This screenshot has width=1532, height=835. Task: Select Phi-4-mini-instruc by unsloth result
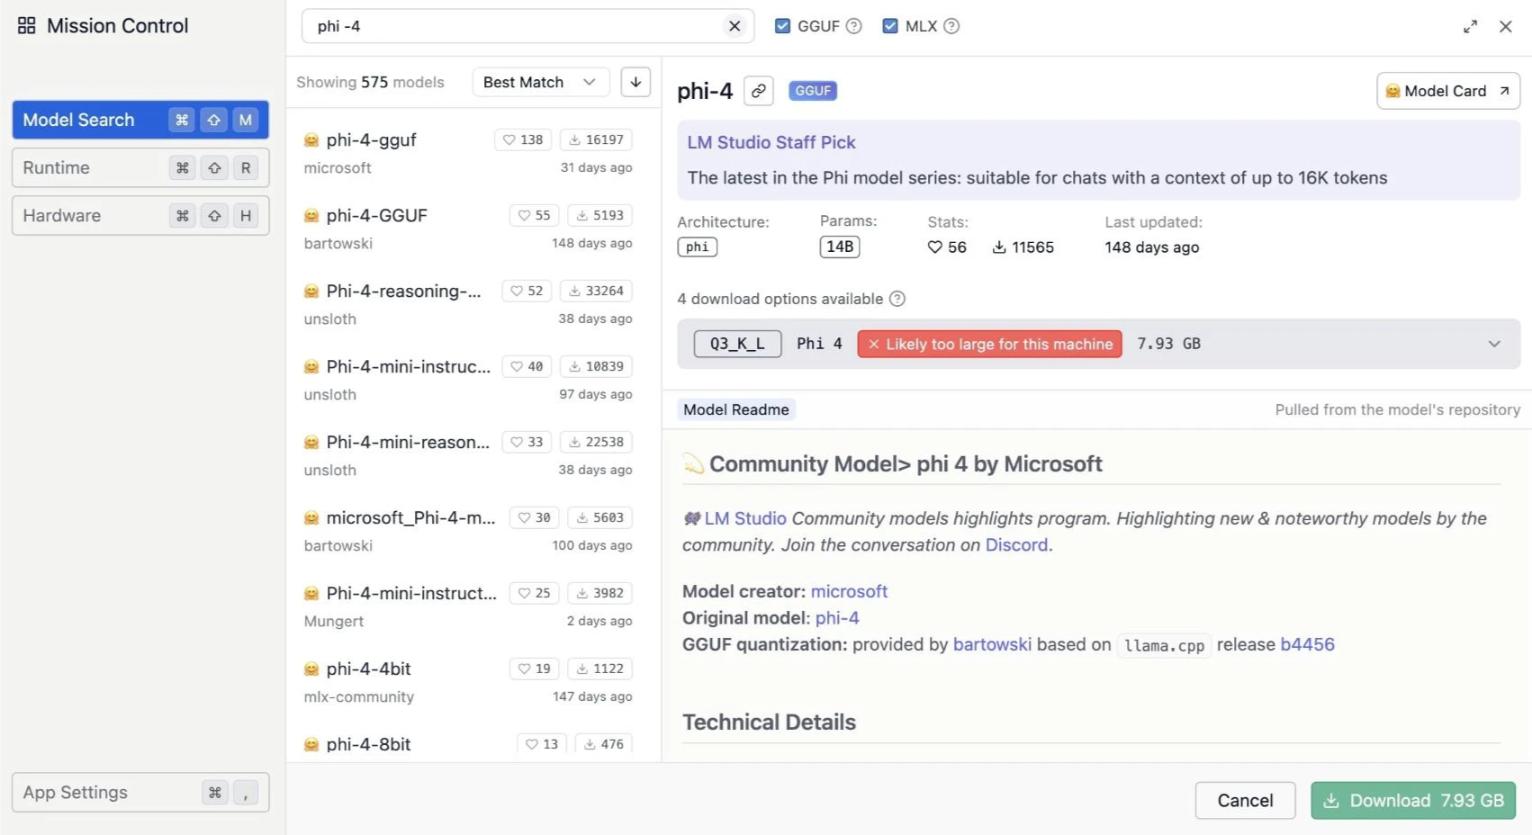click(468, 380)
